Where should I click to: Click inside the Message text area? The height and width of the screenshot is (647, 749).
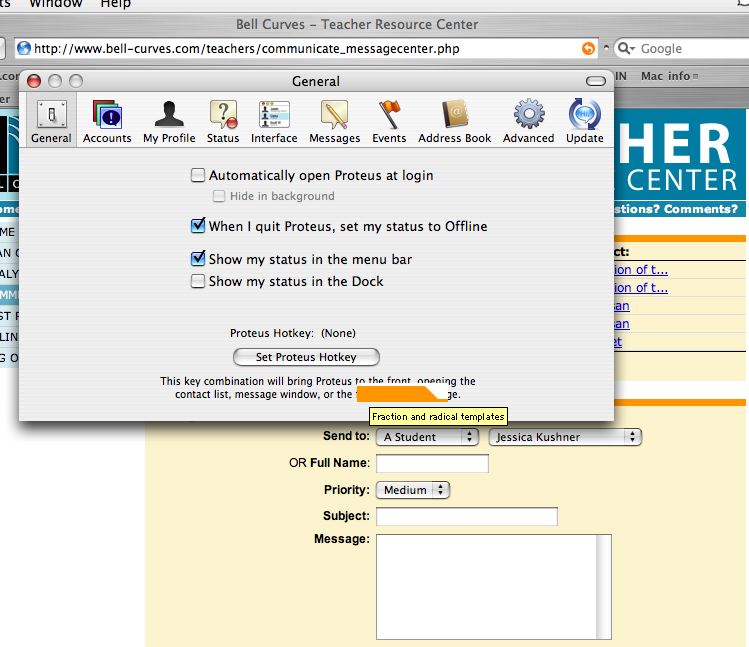tap(486, 587)
